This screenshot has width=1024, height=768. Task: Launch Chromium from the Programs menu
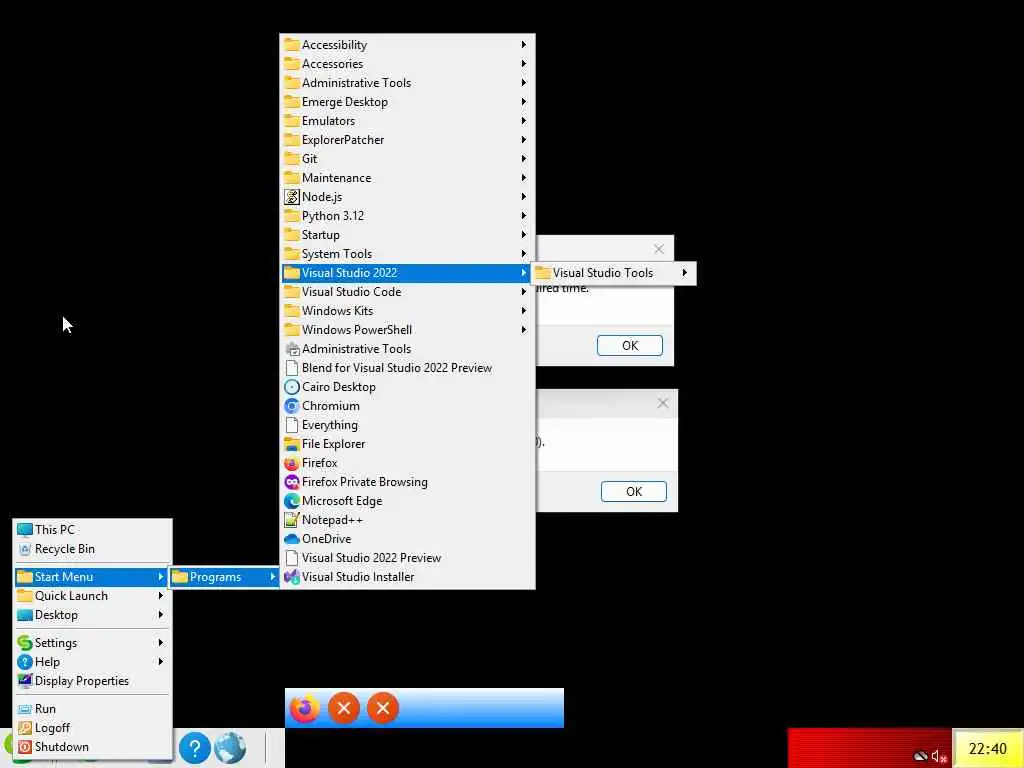click(408, 406)
